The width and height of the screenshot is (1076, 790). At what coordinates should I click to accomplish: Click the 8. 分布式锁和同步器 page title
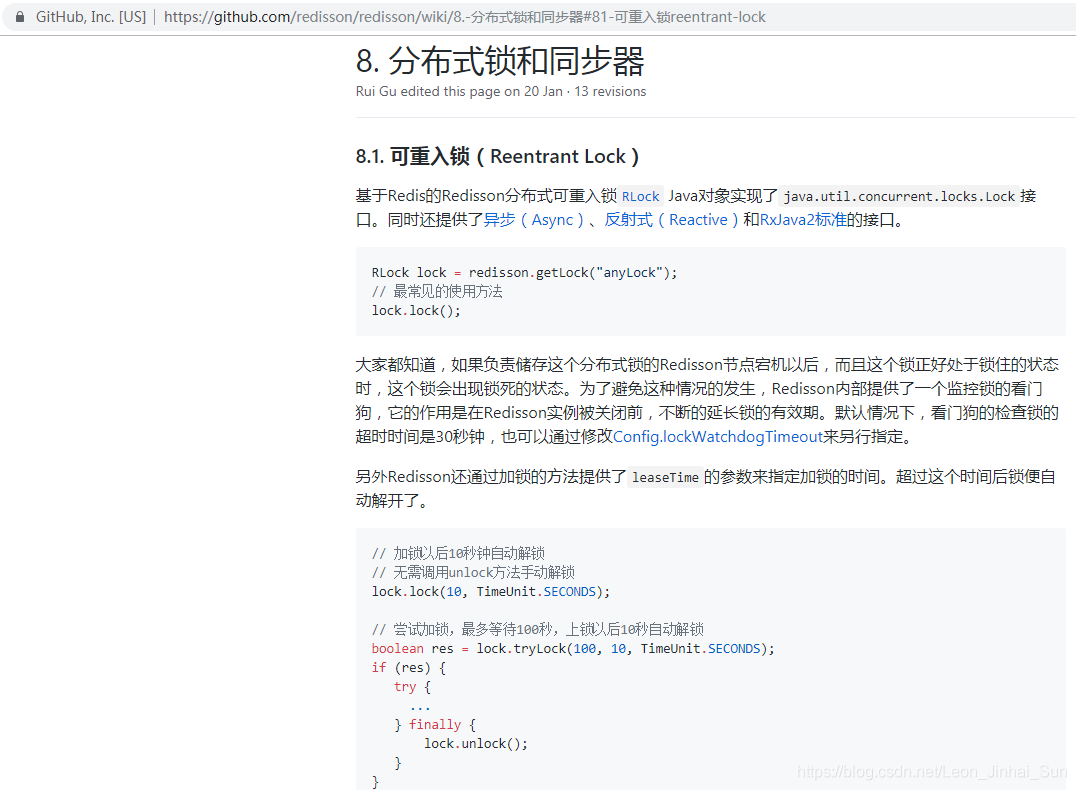pos(500,61)
